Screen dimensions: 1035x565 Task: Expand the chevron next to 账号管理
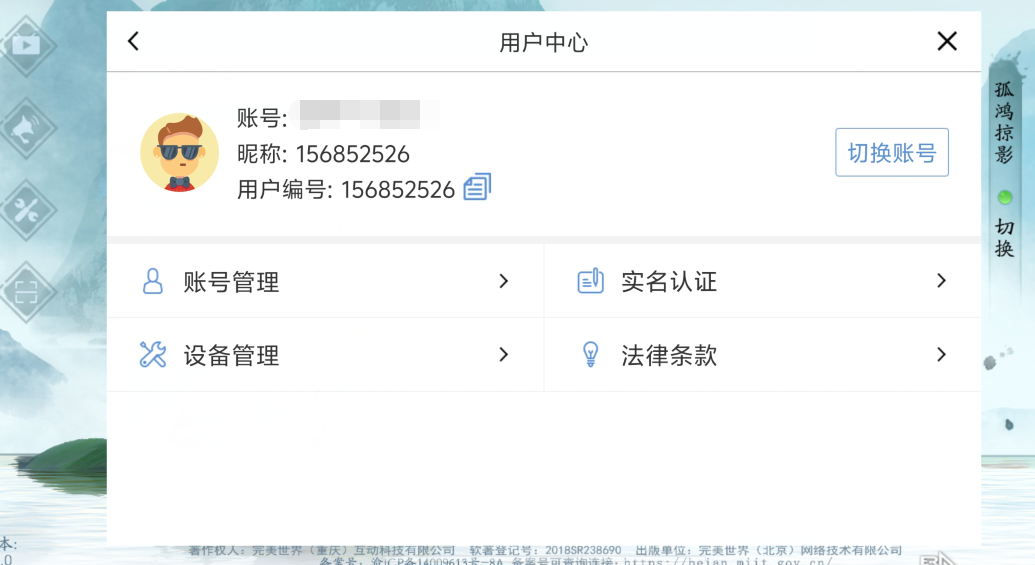504,281
